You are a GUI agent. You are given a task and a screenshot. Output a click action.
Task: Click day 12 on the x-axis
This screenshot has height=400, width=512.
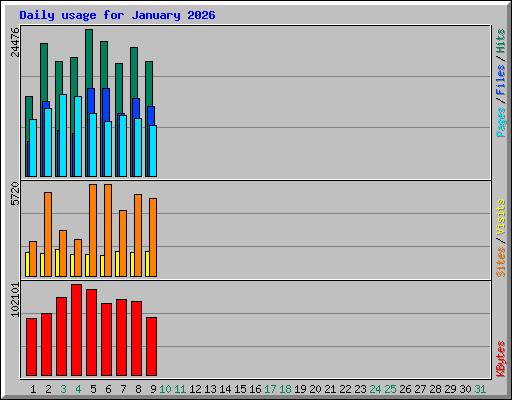195,389
